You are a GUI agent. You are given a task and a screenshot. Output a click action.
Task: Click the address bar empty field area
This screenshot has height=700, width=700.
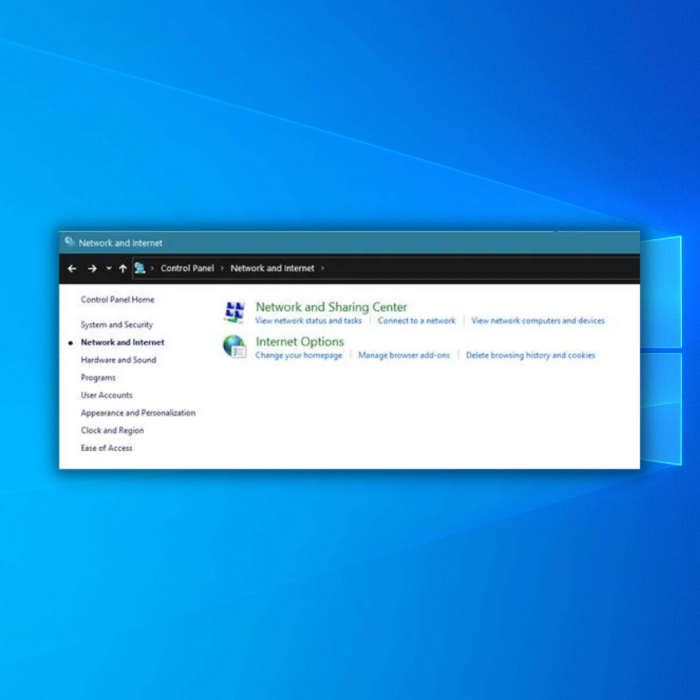482,268
